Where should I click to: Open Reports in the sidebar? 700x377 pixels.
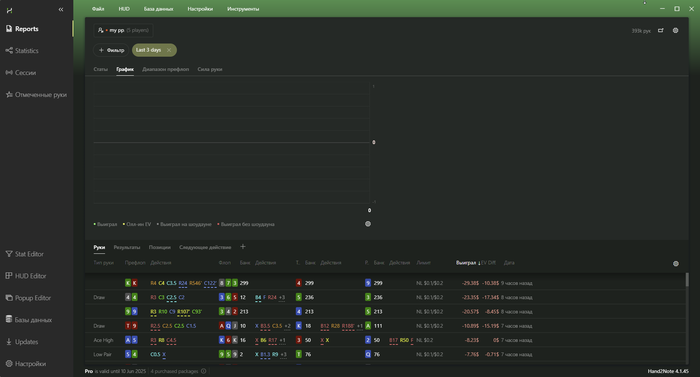(22, 29)
